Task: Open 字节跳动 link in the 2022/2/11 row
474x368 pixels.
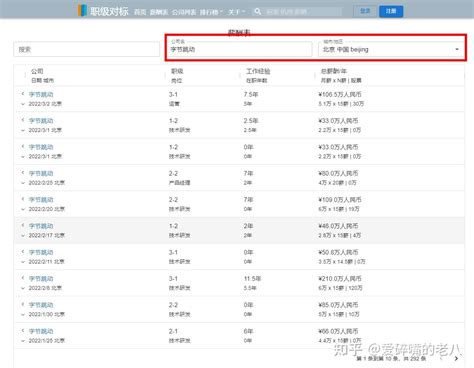Action: (x=41, y=252)
